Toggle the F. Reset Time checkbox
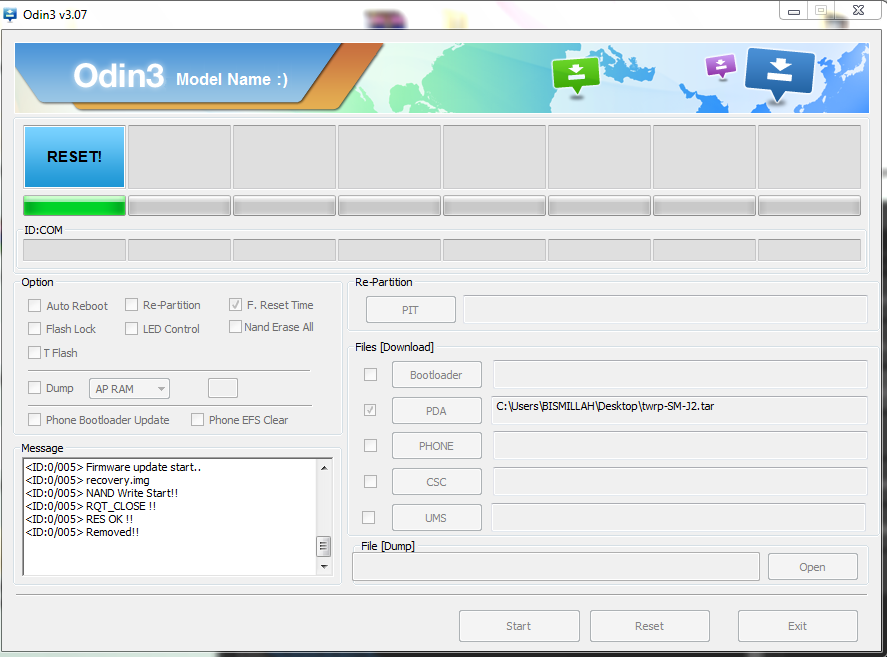 pos(235,304)
